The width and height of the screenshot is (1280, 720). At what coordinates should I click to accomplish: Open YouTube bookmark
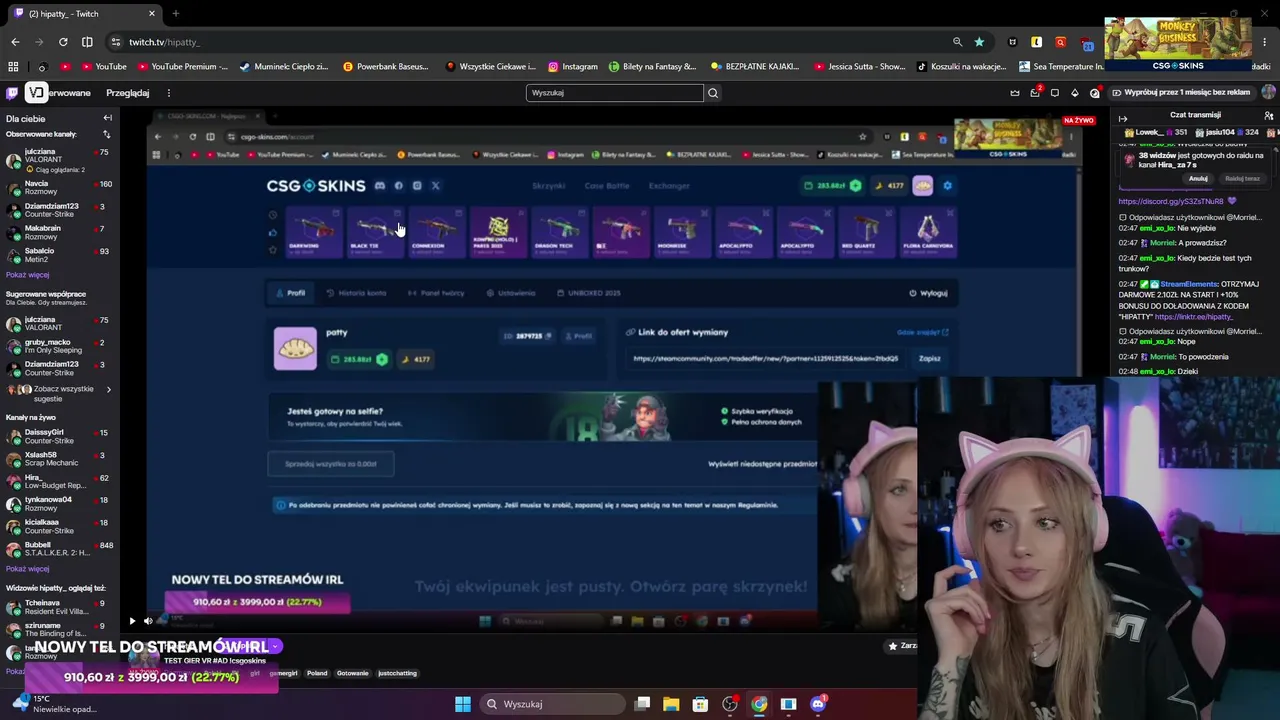103,67
